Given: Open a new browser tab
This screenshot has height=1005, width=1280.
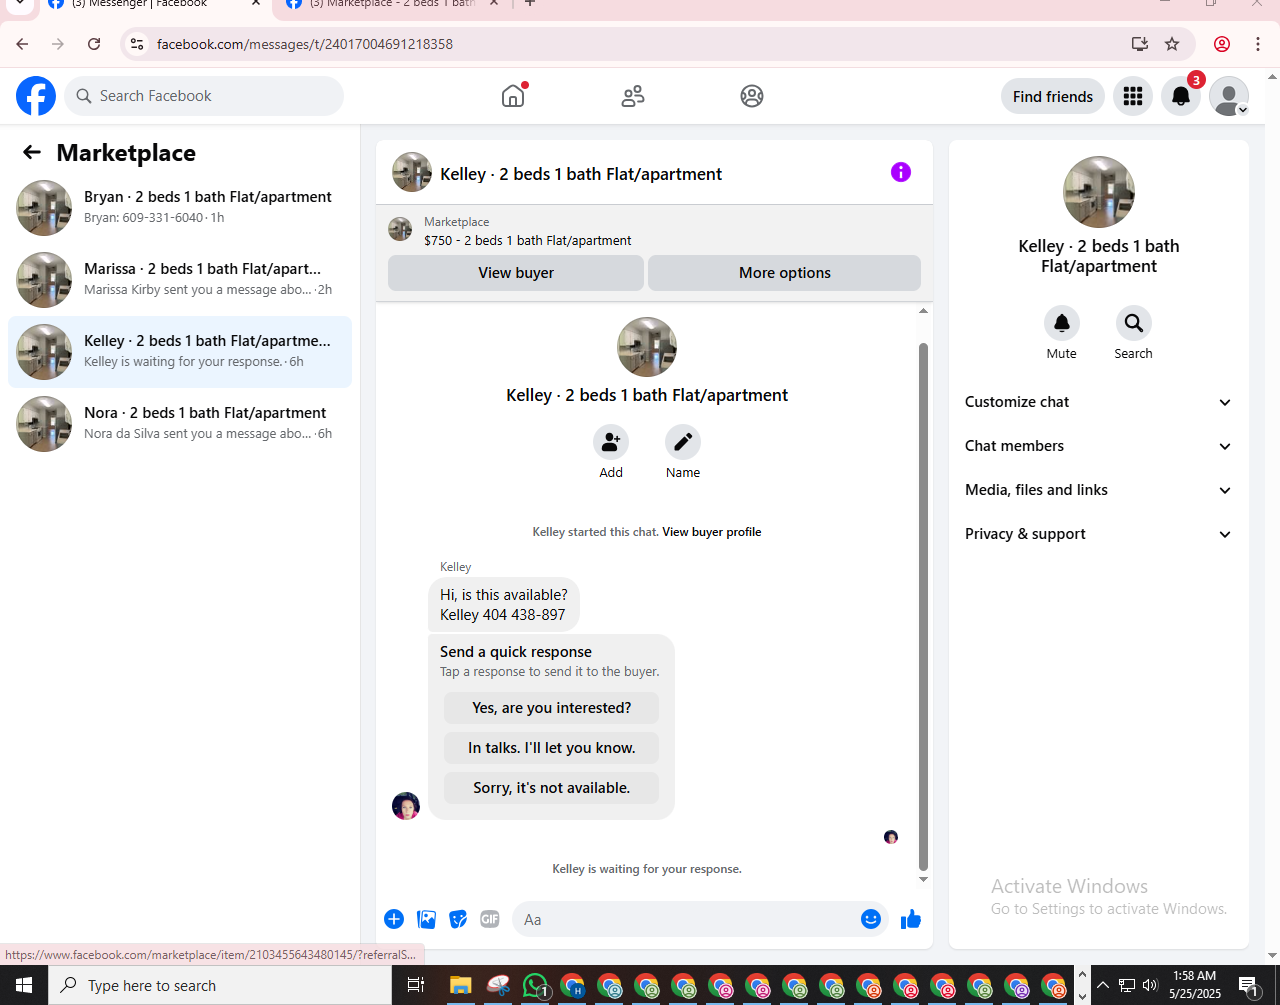Looking at the screenshot, I should pyautogui.click(x=530, y=4).
